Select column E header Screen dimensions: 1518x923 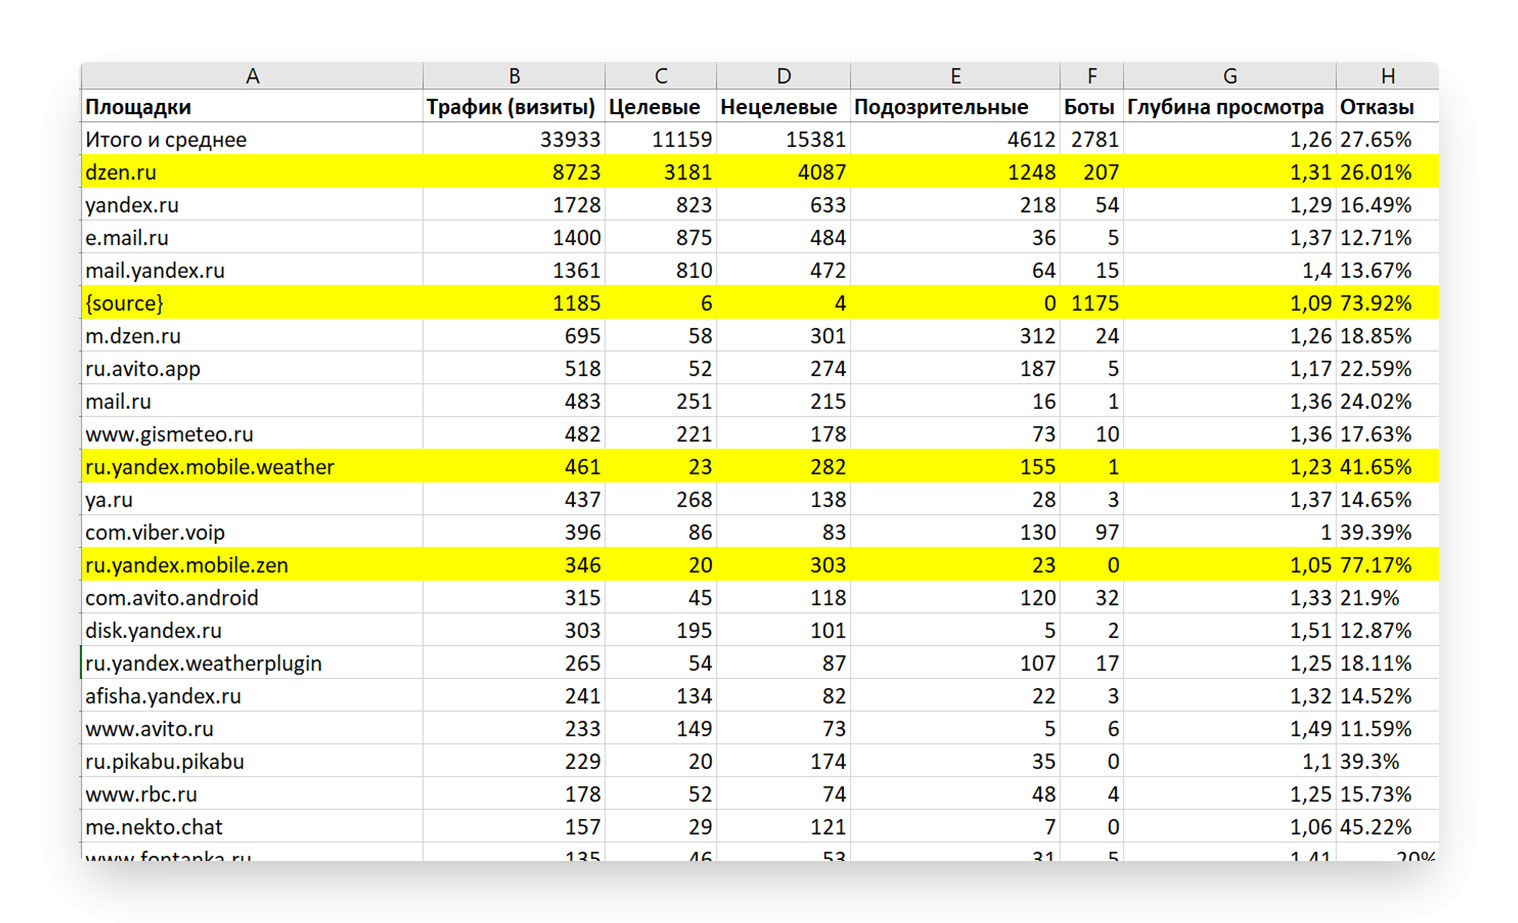point(955,76)
